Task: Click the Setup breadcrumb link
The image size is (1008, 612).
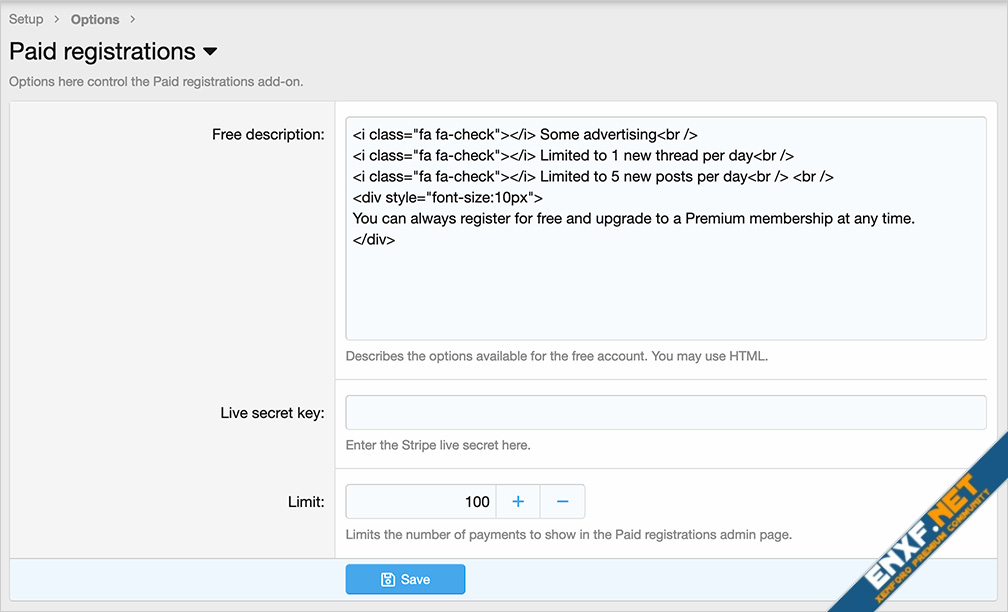Action: pyautogui.click(x=26, y=19)
